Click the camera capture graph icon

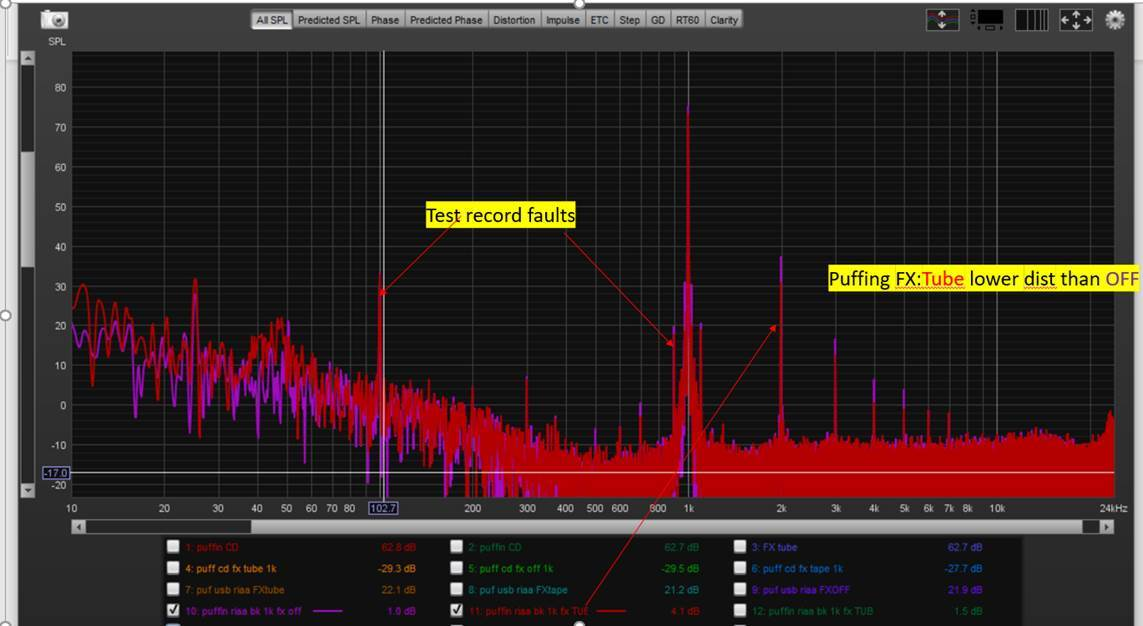(x=55, y=20)
